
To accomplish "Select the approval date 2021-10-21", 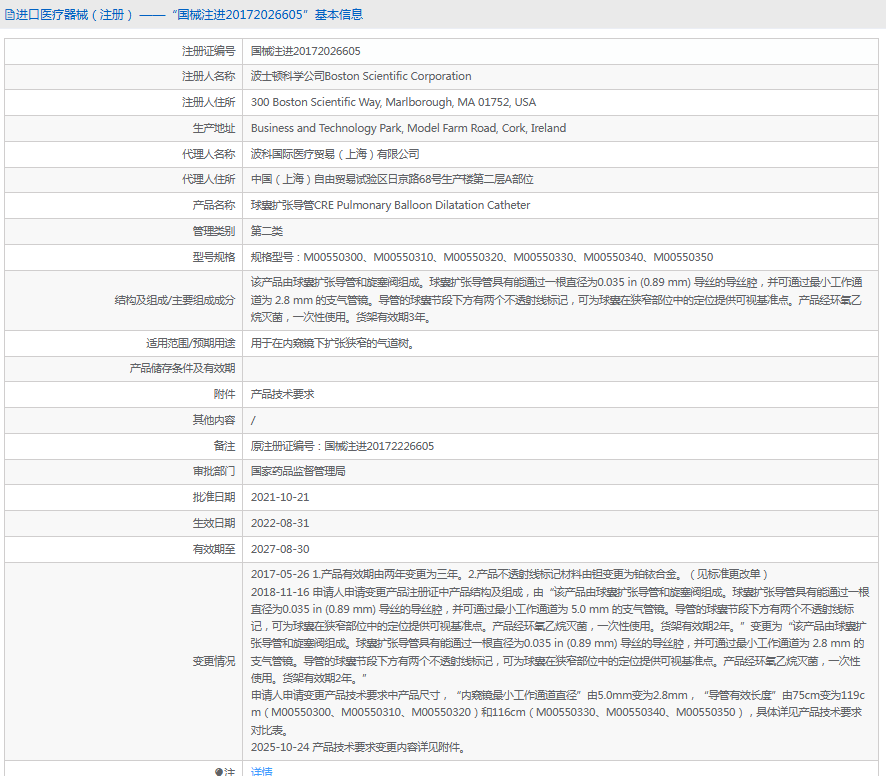I will (x=280, y=497).
